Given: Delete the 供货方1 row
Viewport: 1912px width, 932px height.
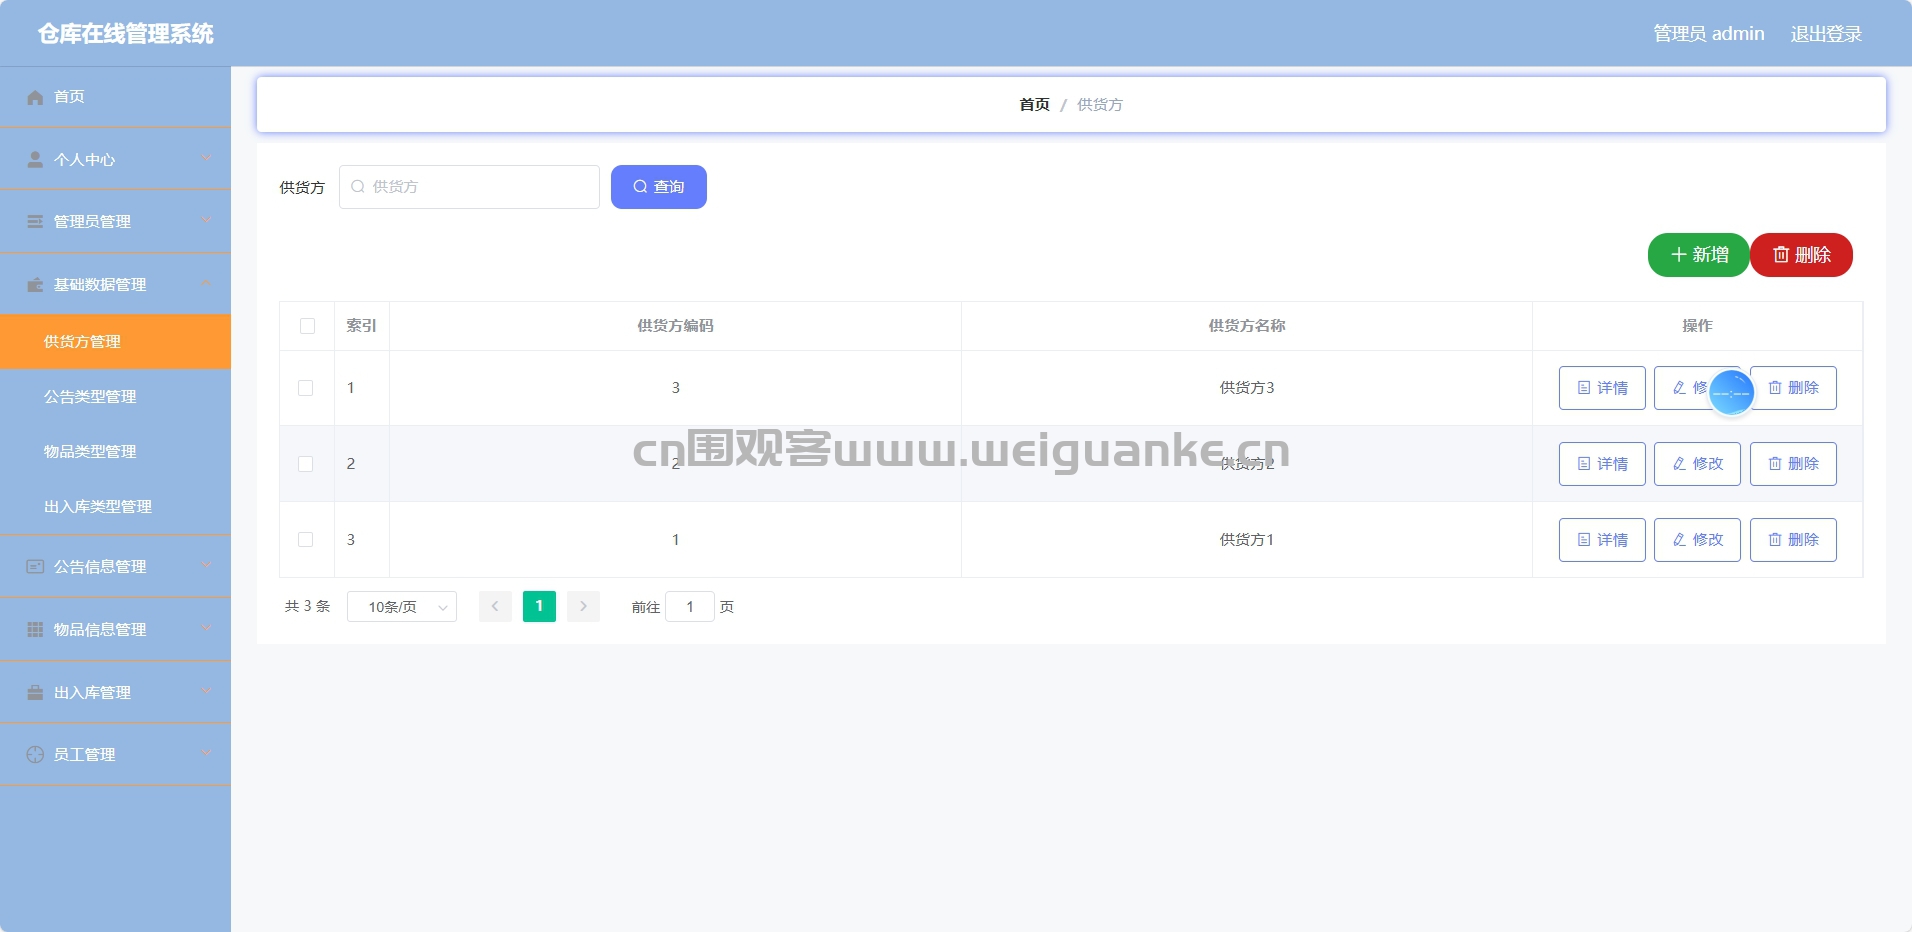Looking at the screenshot, I should (x=1793, y=540).
